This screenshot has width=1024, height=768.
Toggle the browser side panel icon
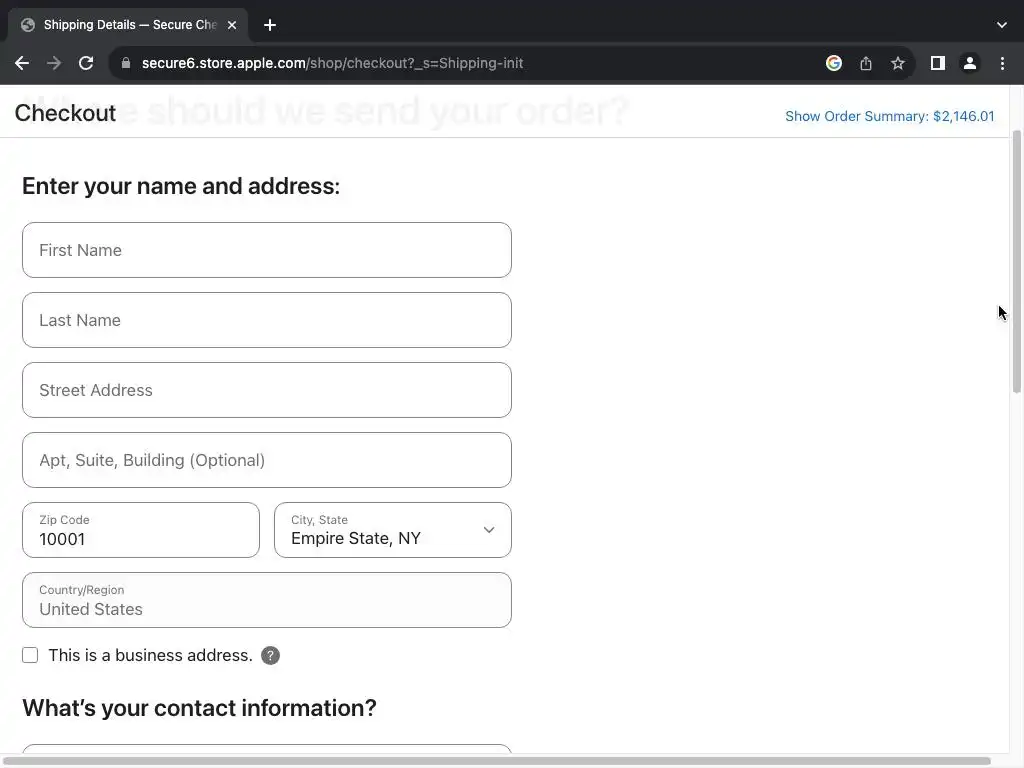pos(938,63)
